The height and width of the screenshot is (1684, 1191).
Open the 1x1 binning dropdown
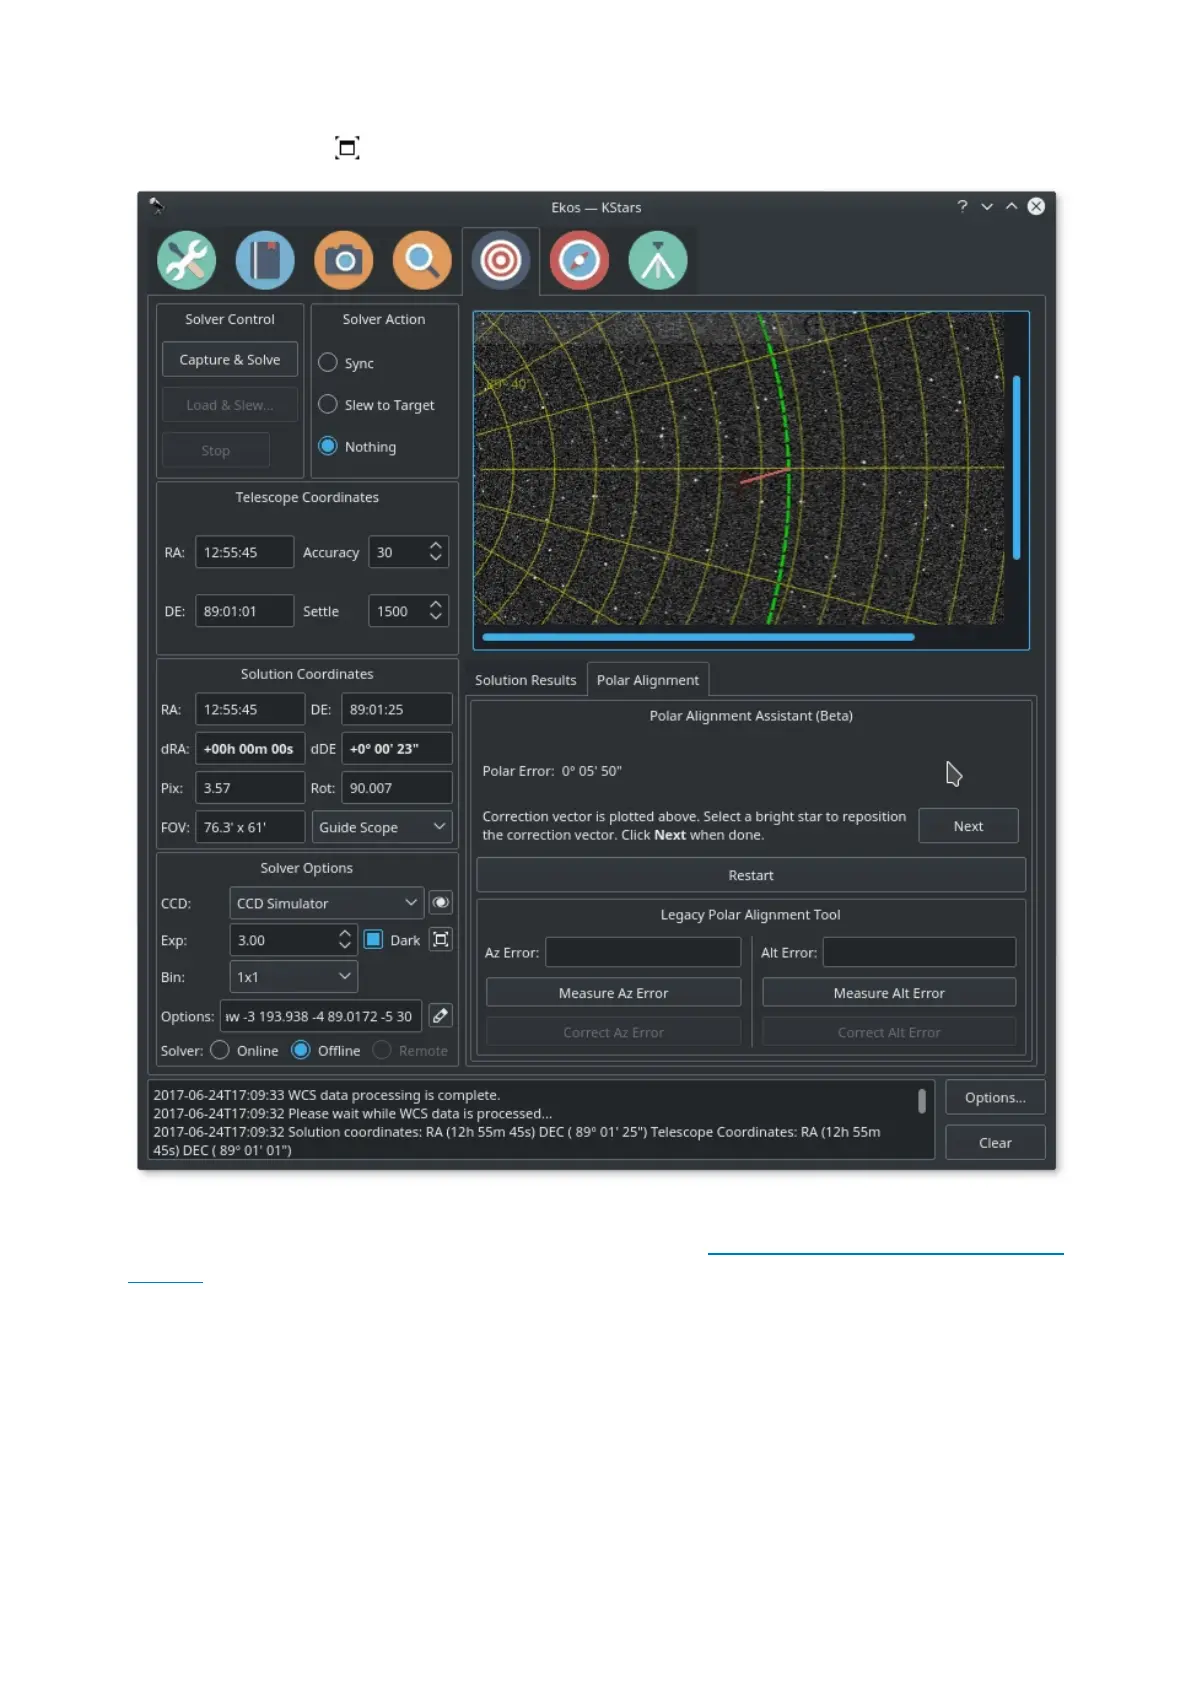click(293, 977)
